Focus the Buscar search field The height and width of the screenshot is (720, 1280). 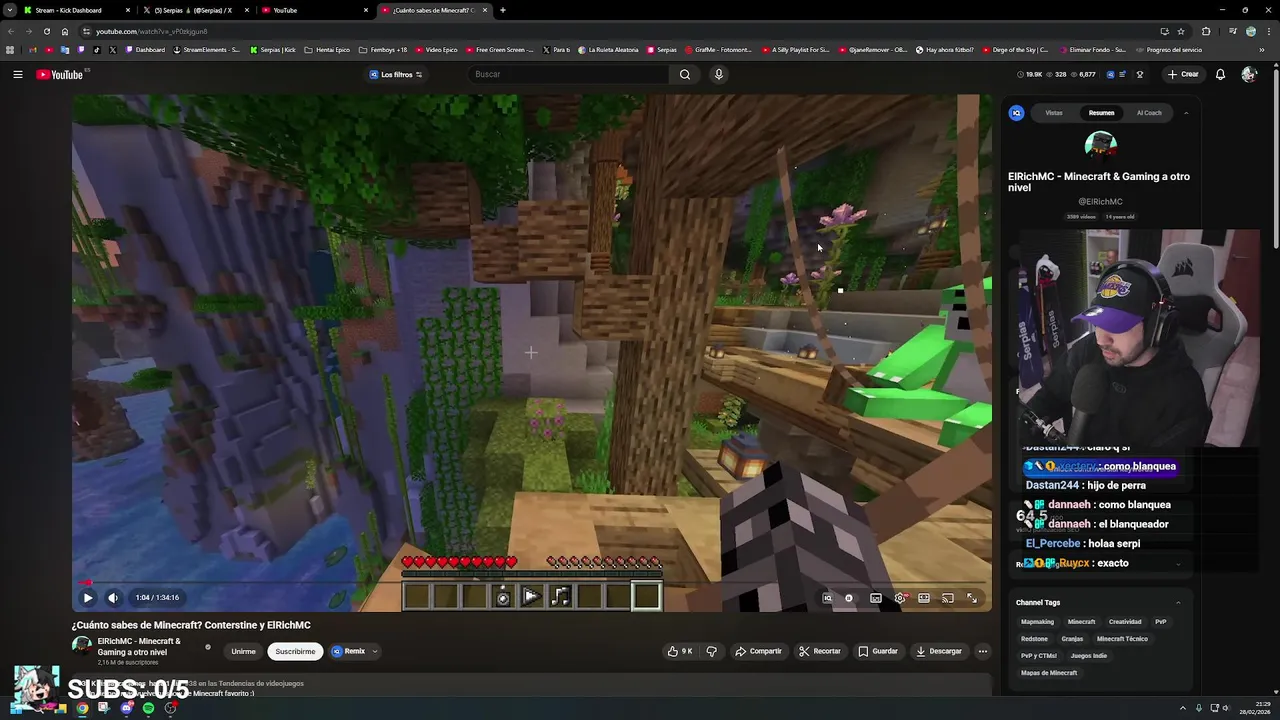[568, 74]
